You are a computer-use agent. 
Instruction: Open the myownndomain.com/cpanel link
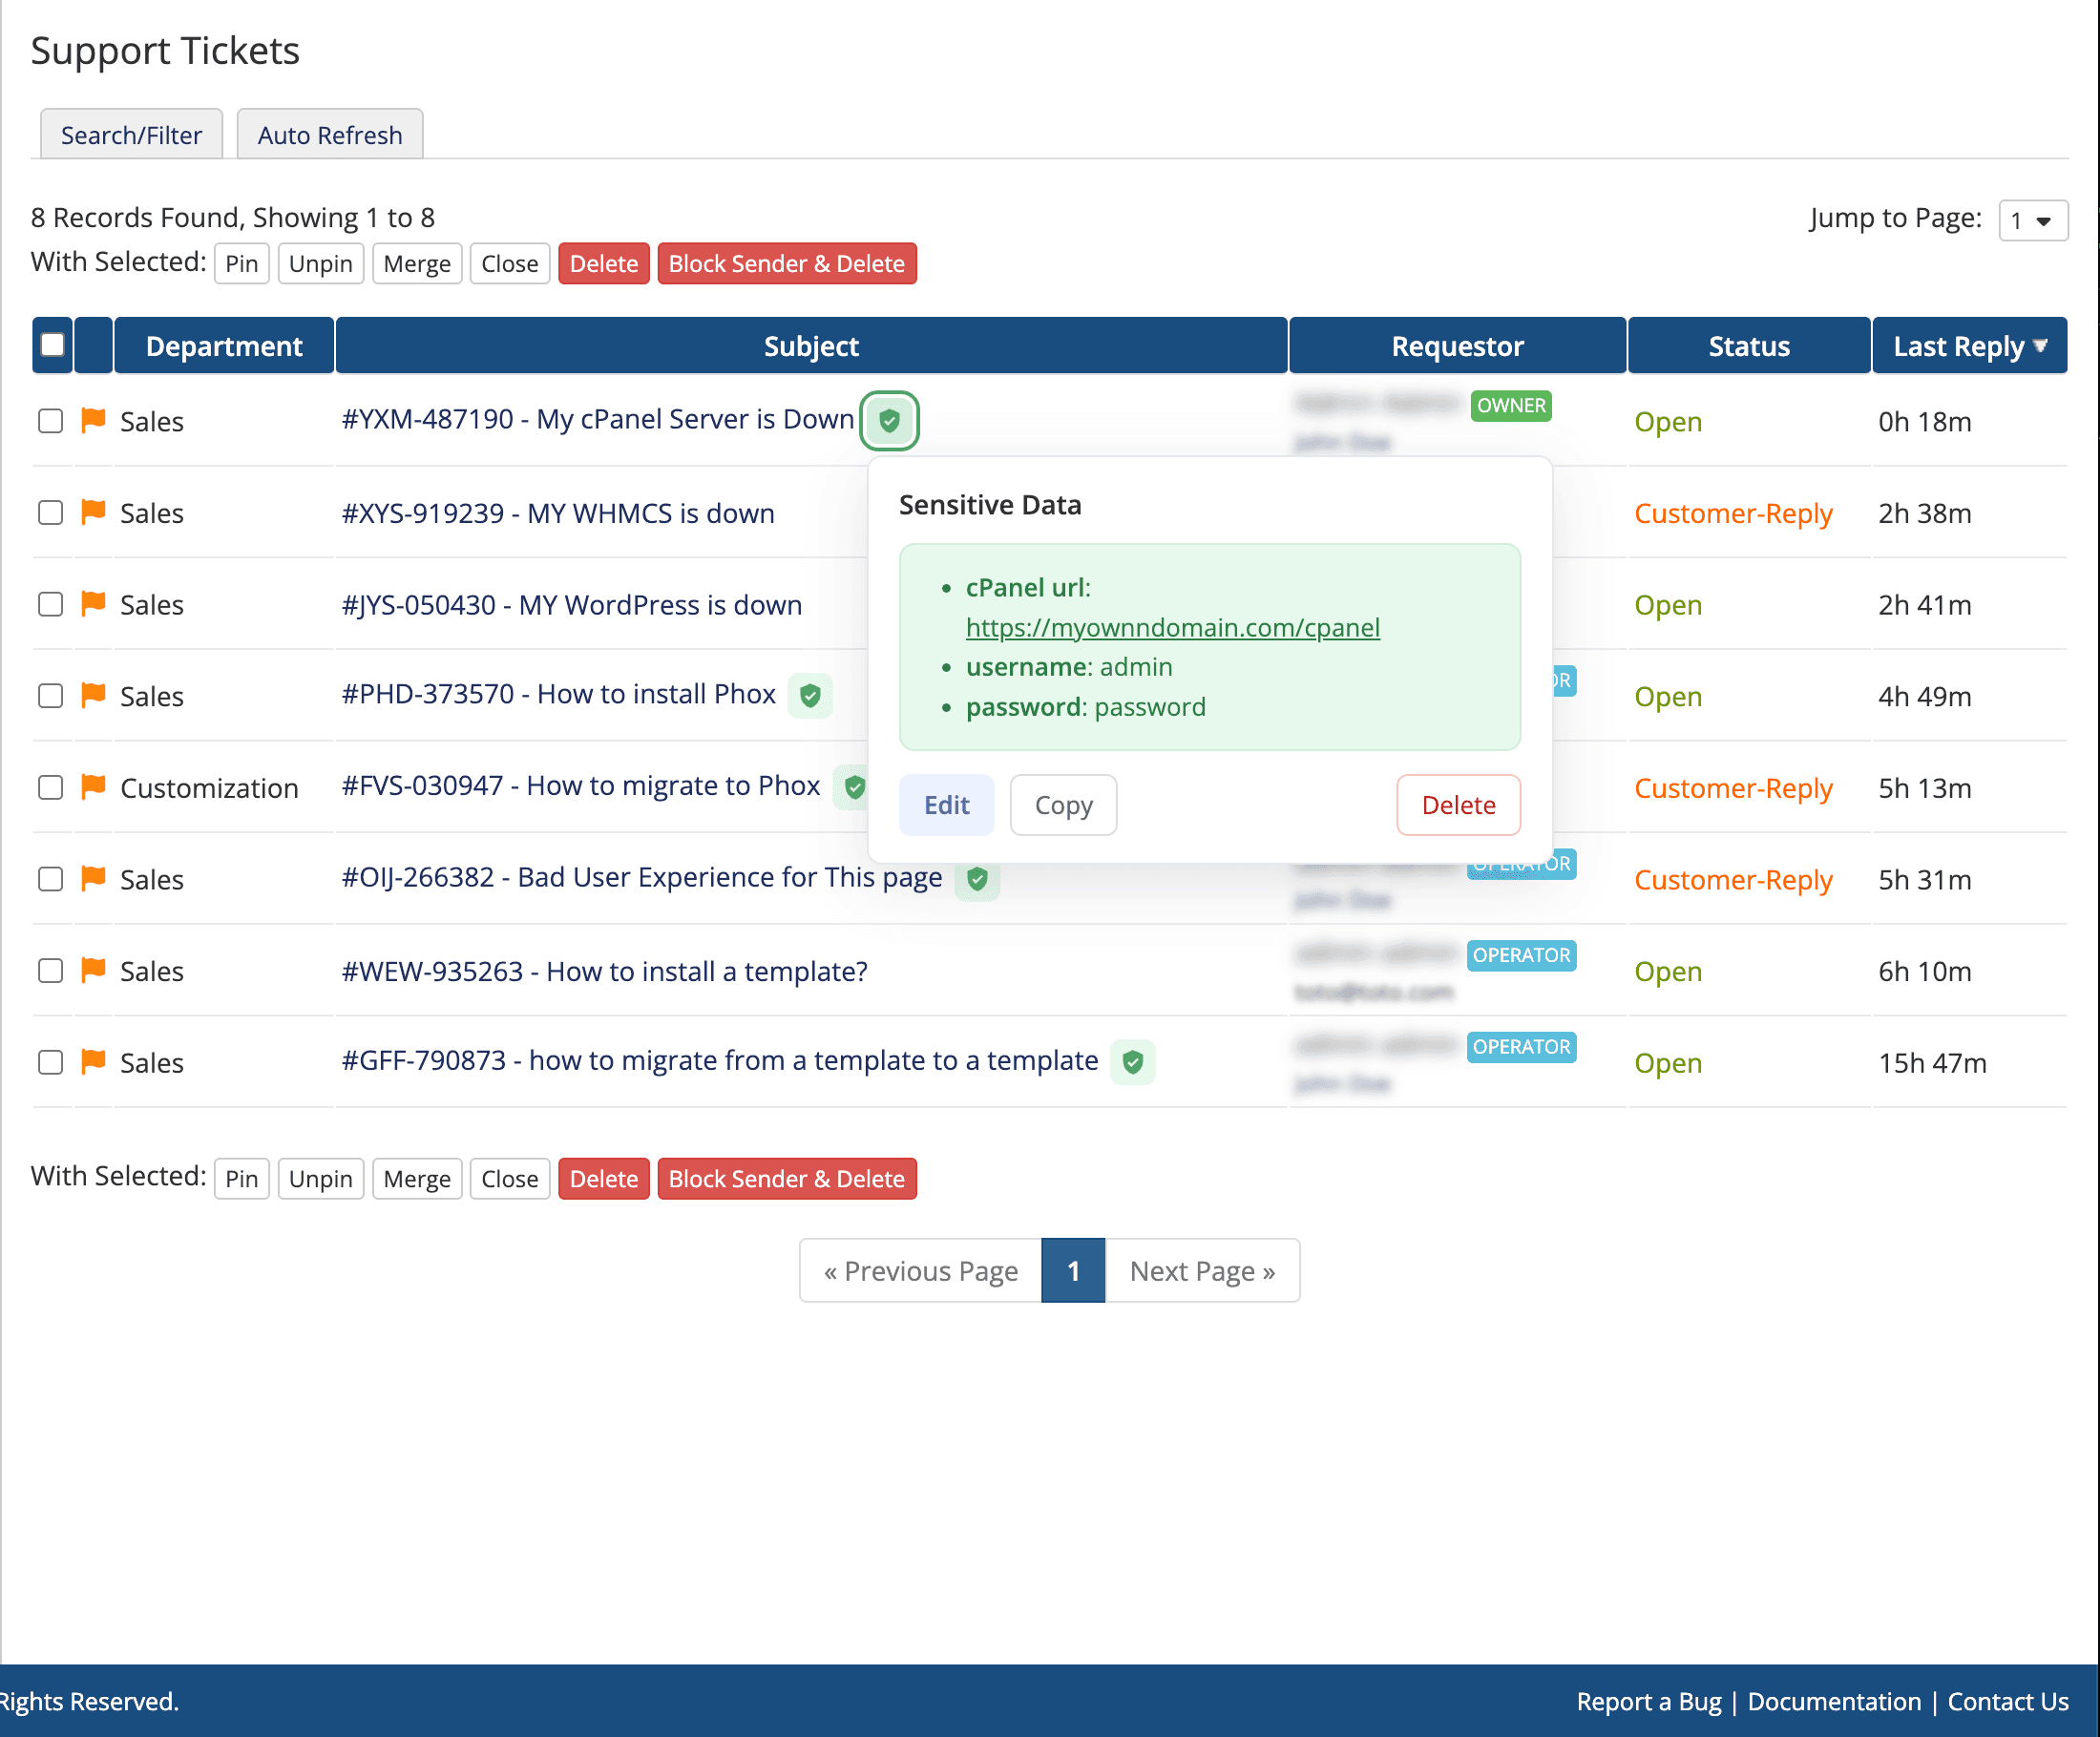tap(1172, 627)
